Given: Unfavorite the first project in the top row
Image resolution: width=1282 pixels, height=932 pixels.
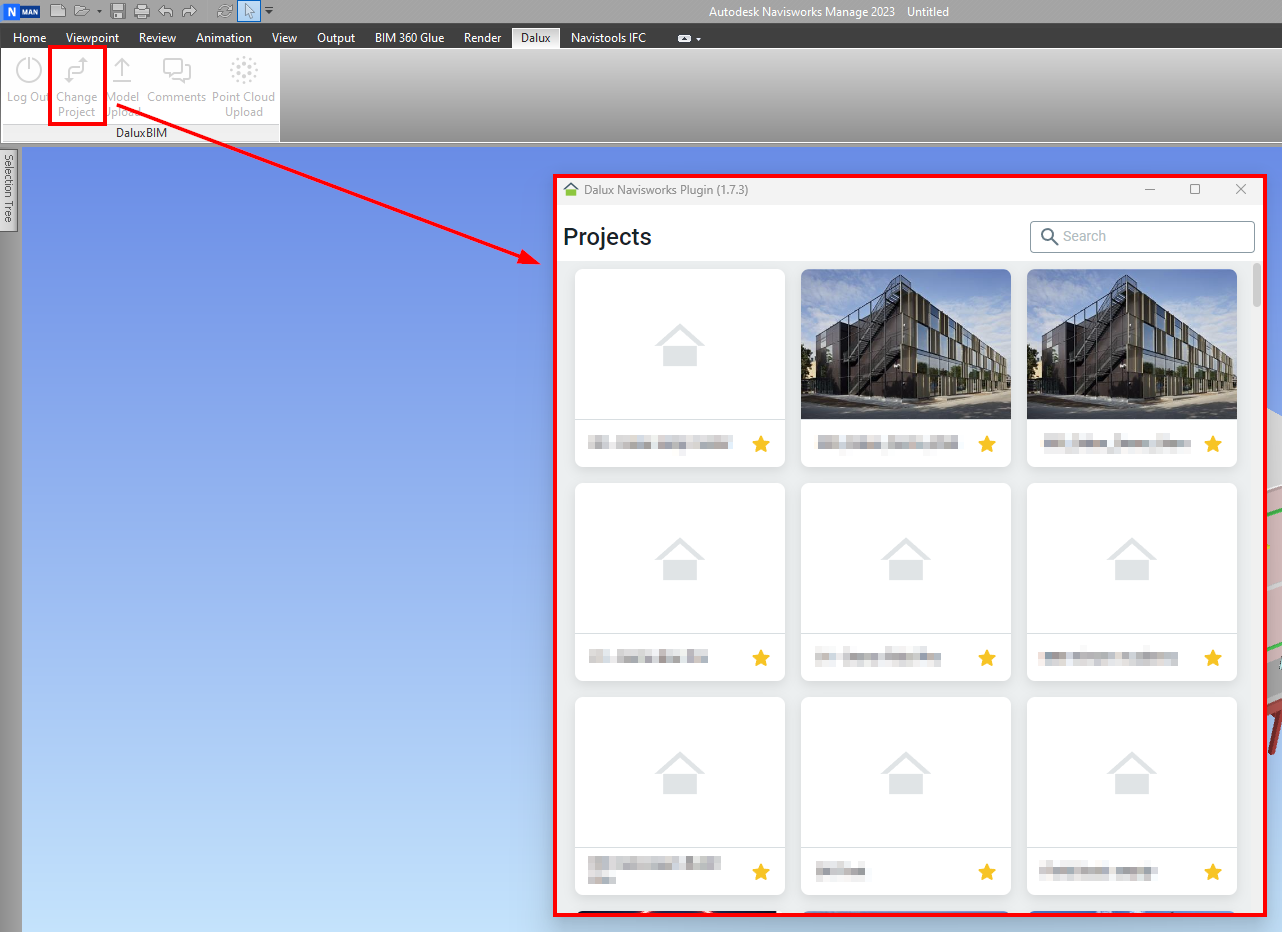Looking at the screenshot, I should coord(761,443).
